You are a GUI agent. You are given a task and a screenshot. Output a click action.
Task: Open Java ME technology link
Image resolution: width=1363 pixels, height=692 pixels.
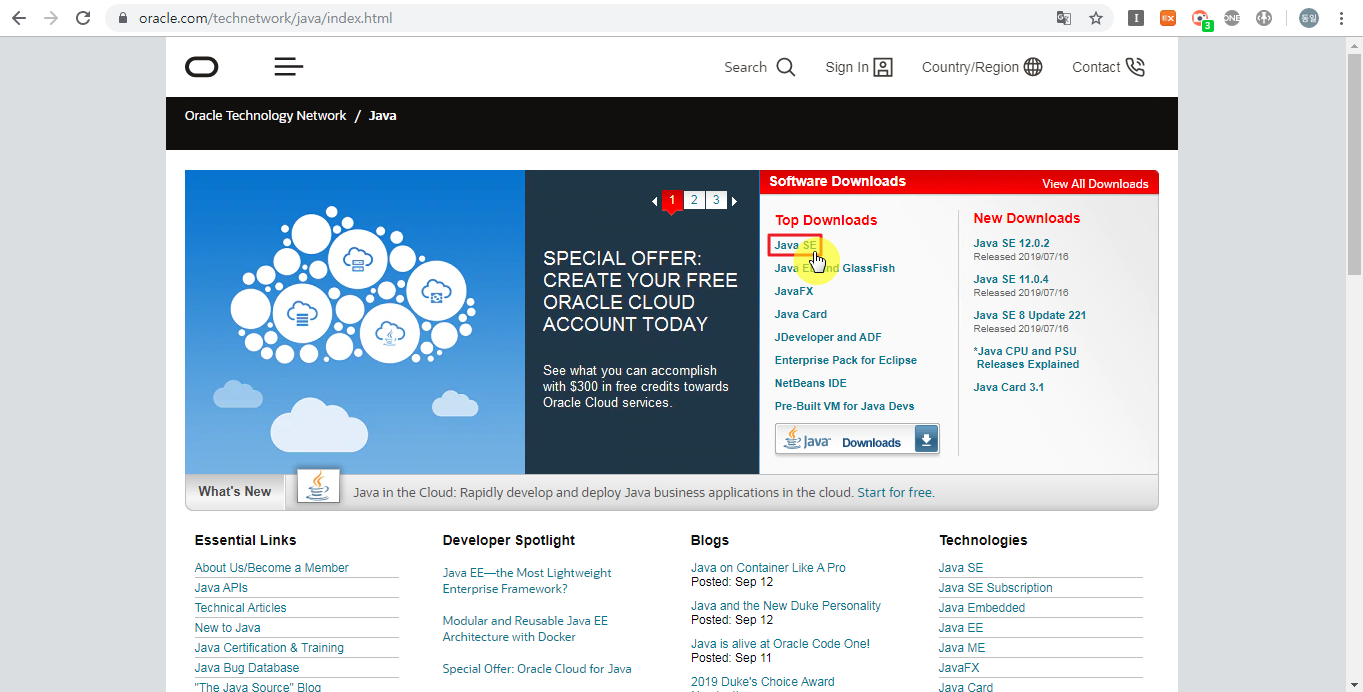(x=962, y=648)
